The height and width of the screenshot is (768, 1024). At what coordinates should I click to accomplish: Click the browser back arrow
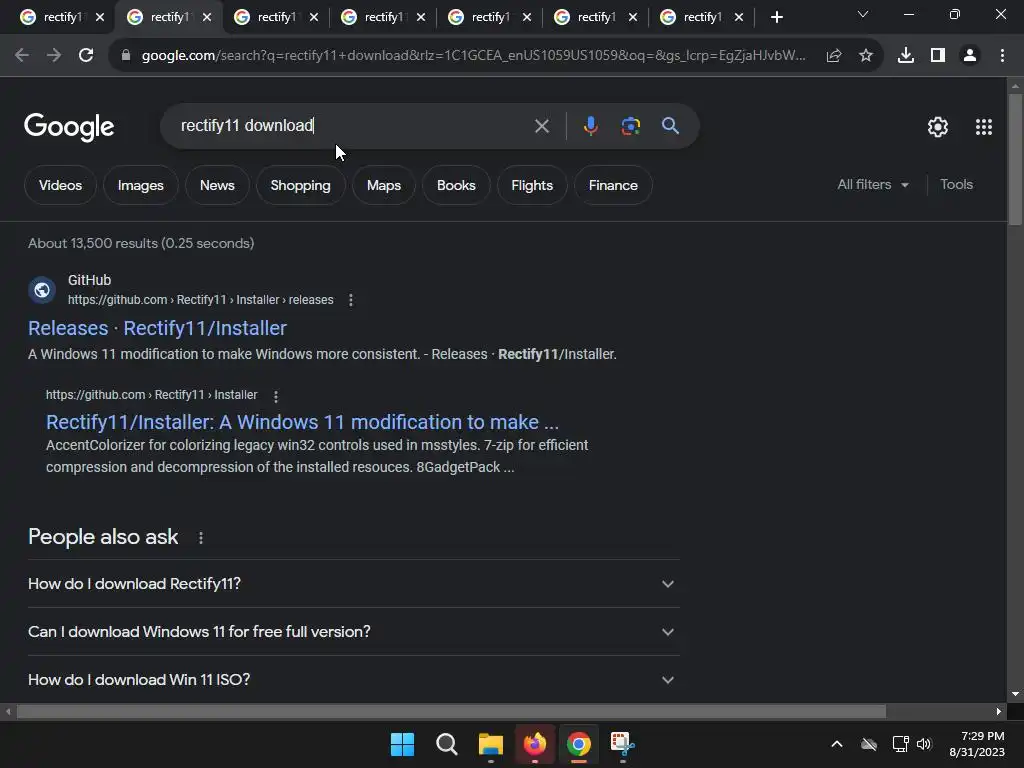coord(22,56)
